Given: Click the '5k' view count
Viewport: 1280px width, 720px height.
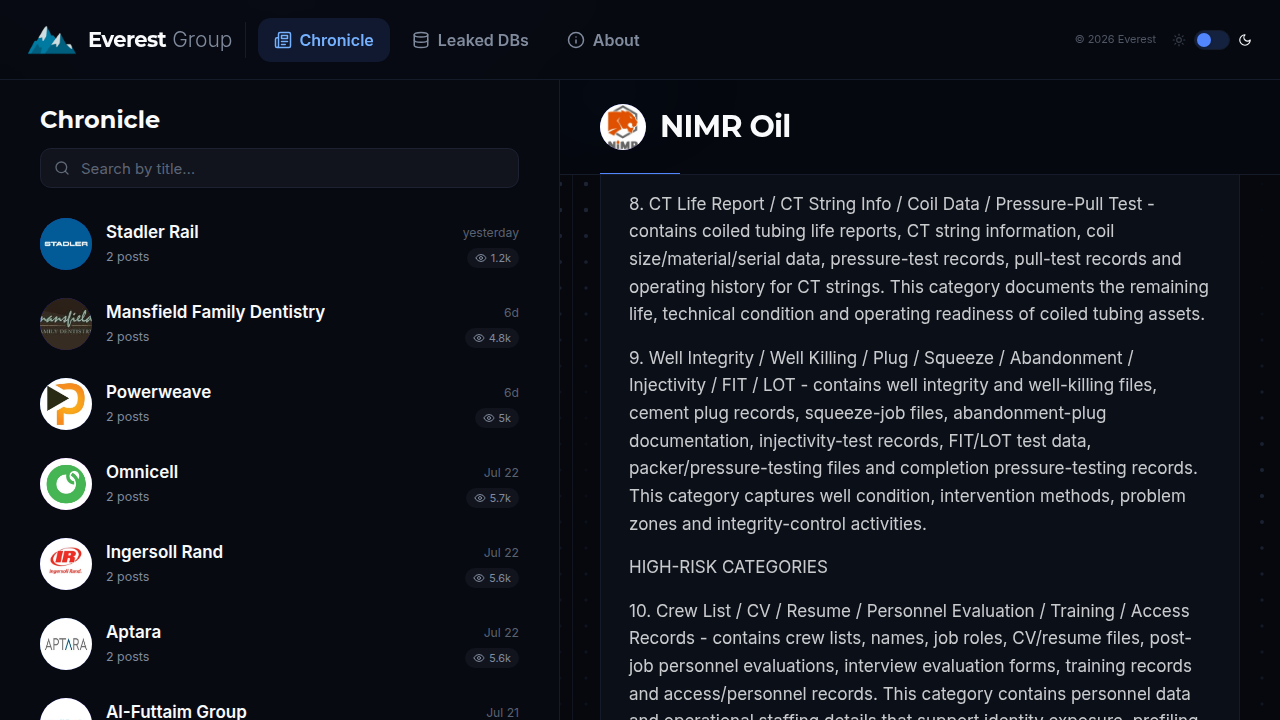Looking at the screenshot, I should click(505, 418).
